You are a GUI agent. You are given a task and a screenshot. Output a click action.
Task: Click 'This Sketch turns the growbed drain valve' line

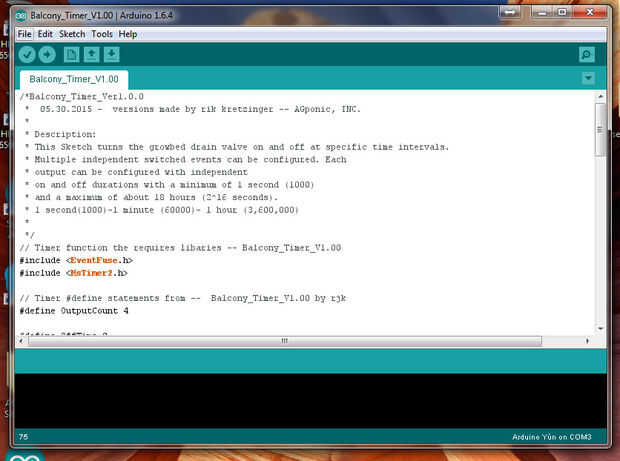[x=236, y=147]
